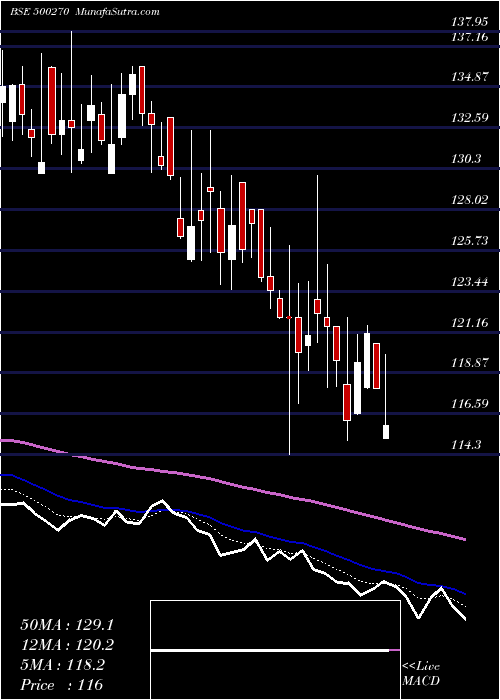
Task: Select the 128.02 price axis label
Action: (469, 200)
